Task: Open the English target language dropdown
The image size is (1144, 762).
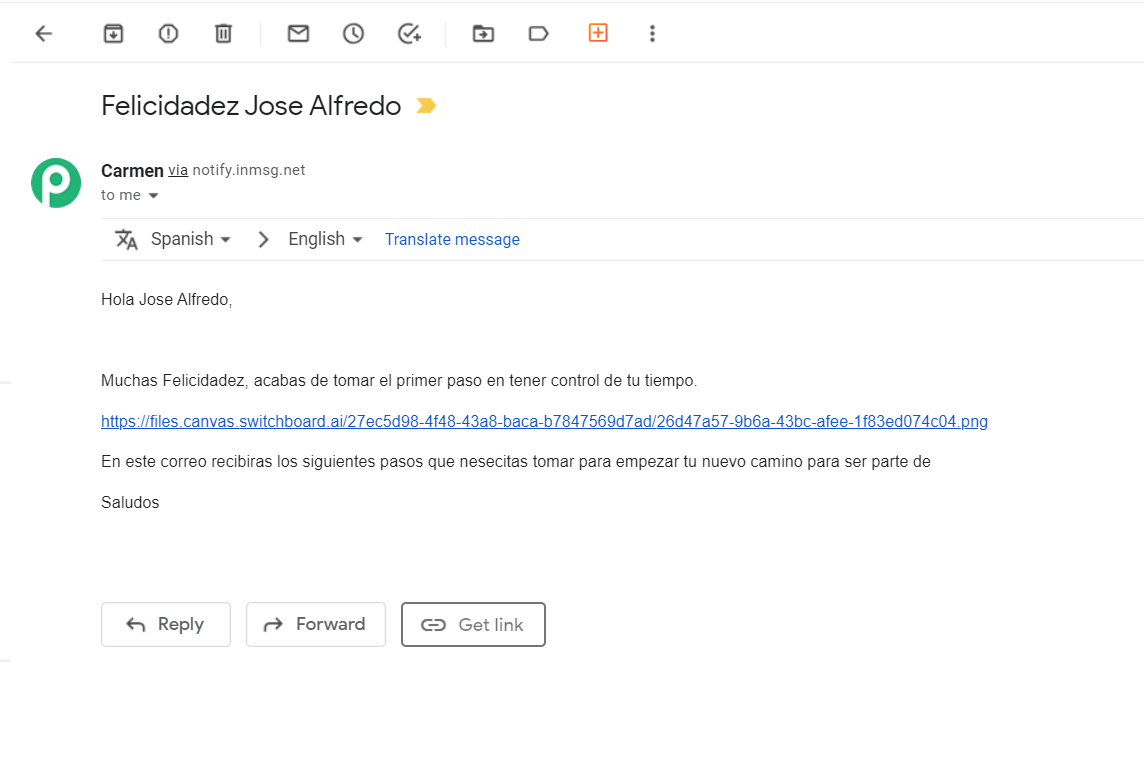Action: (x=325, y=239)
